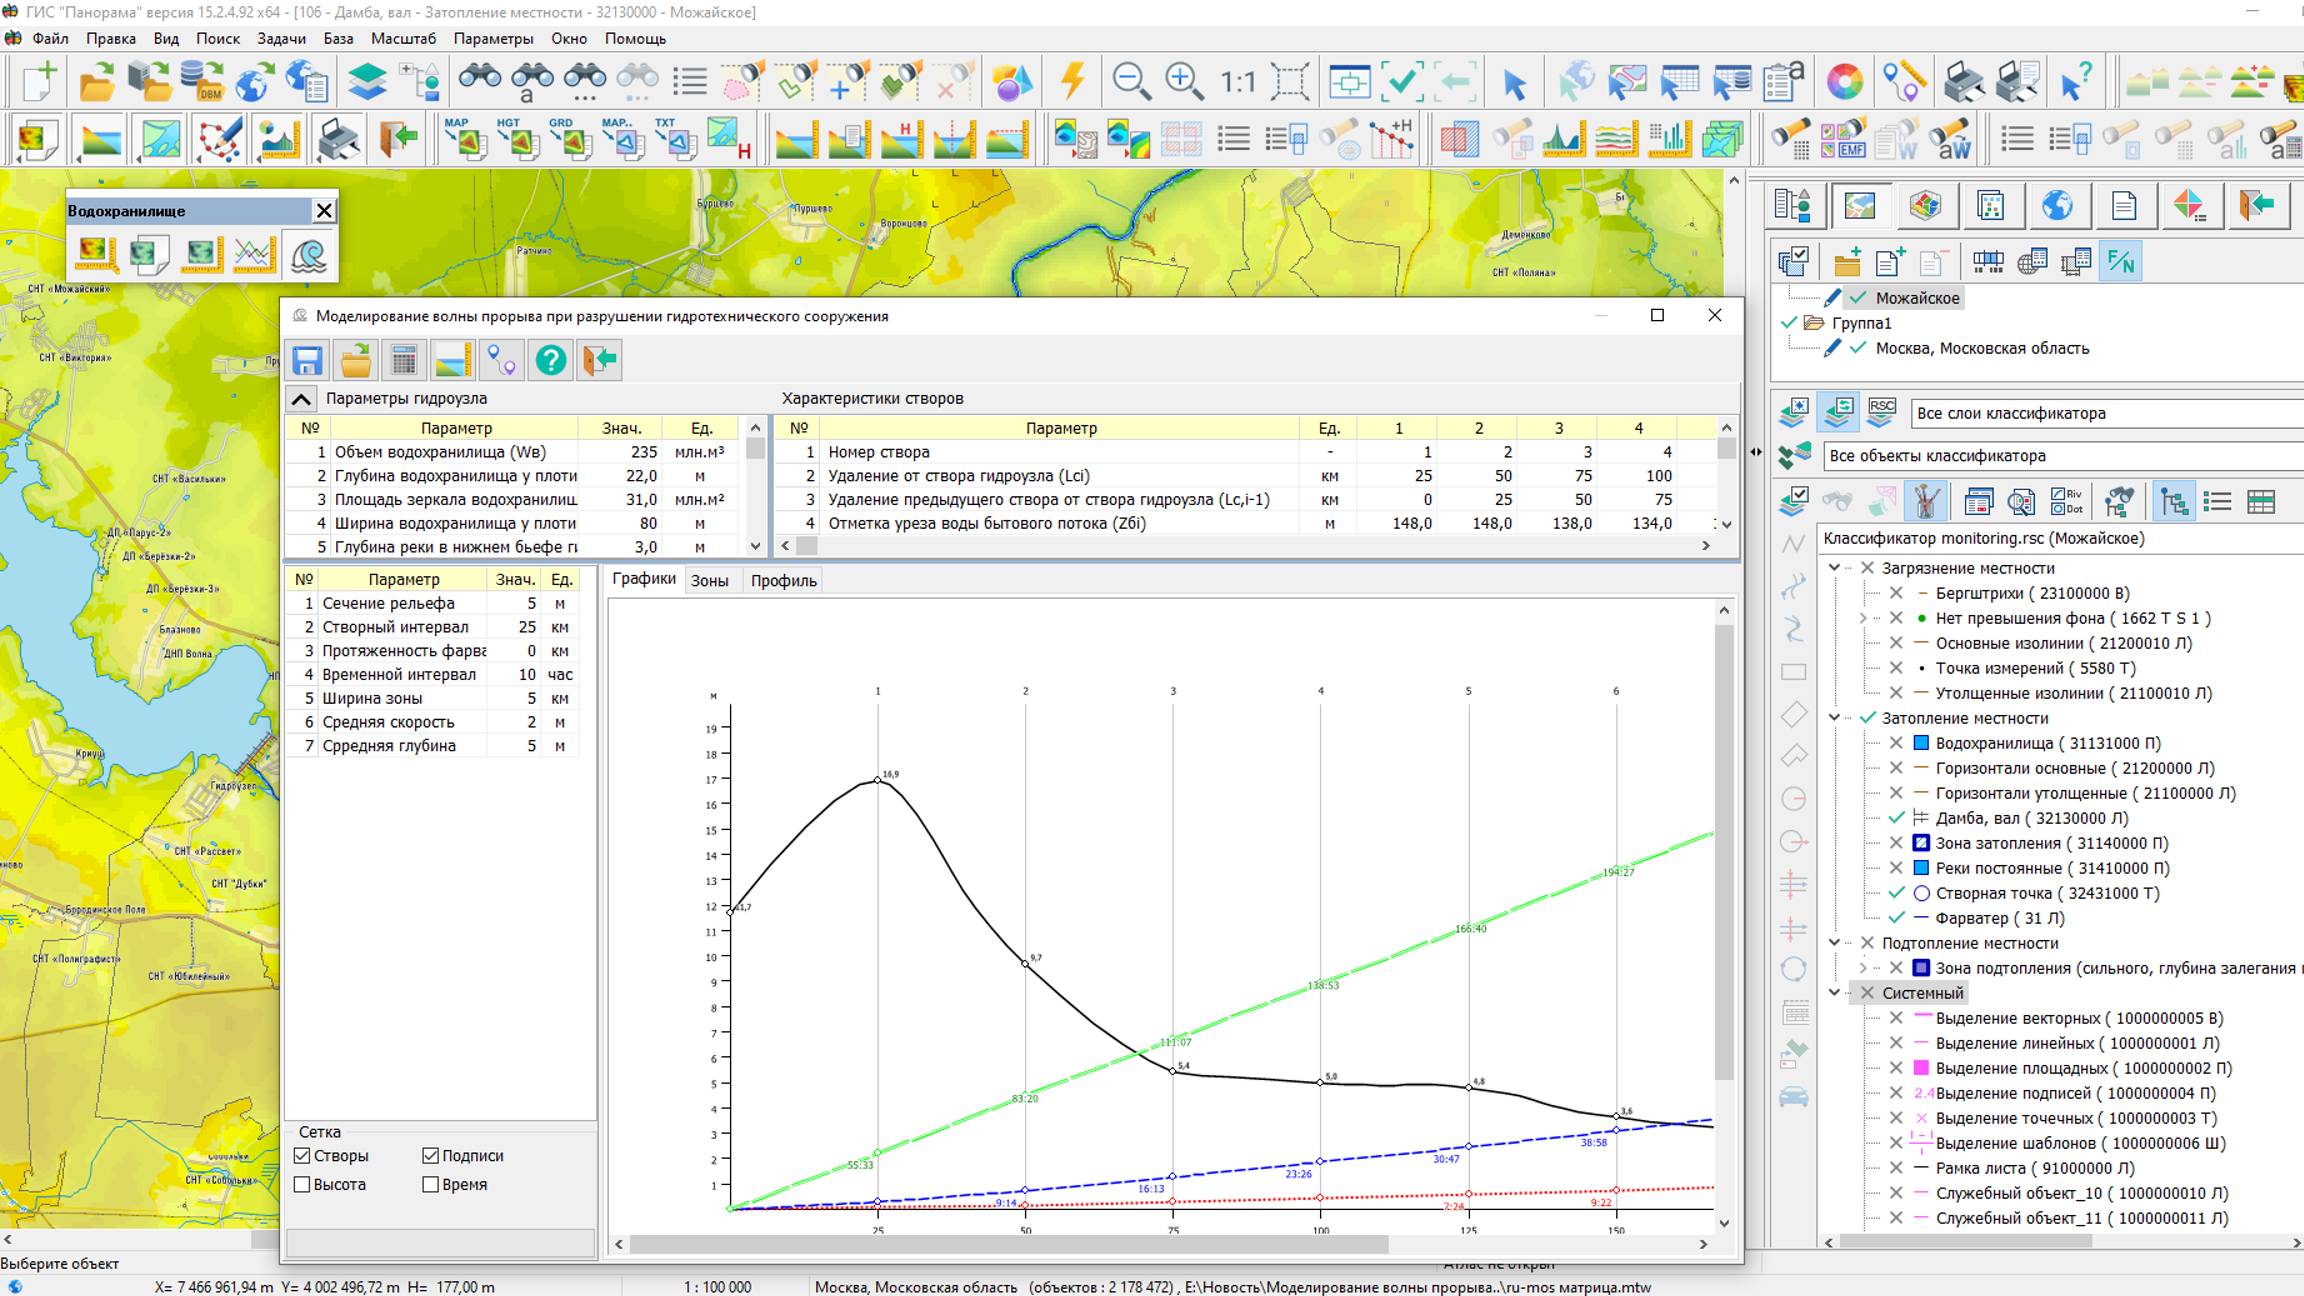This screenshot has height=1296, width=2304.
Task: Enable the Время checkbox
Action: click(431, 1184)
